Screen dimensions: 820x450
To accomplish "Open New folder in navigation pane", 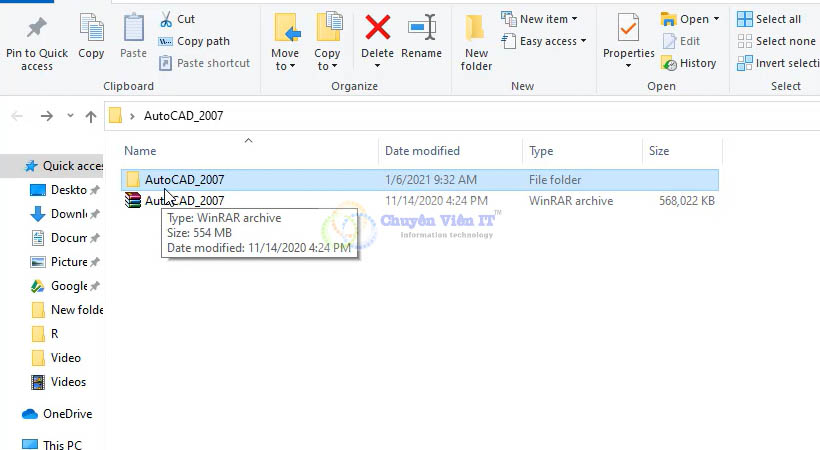I will [67, 310].
